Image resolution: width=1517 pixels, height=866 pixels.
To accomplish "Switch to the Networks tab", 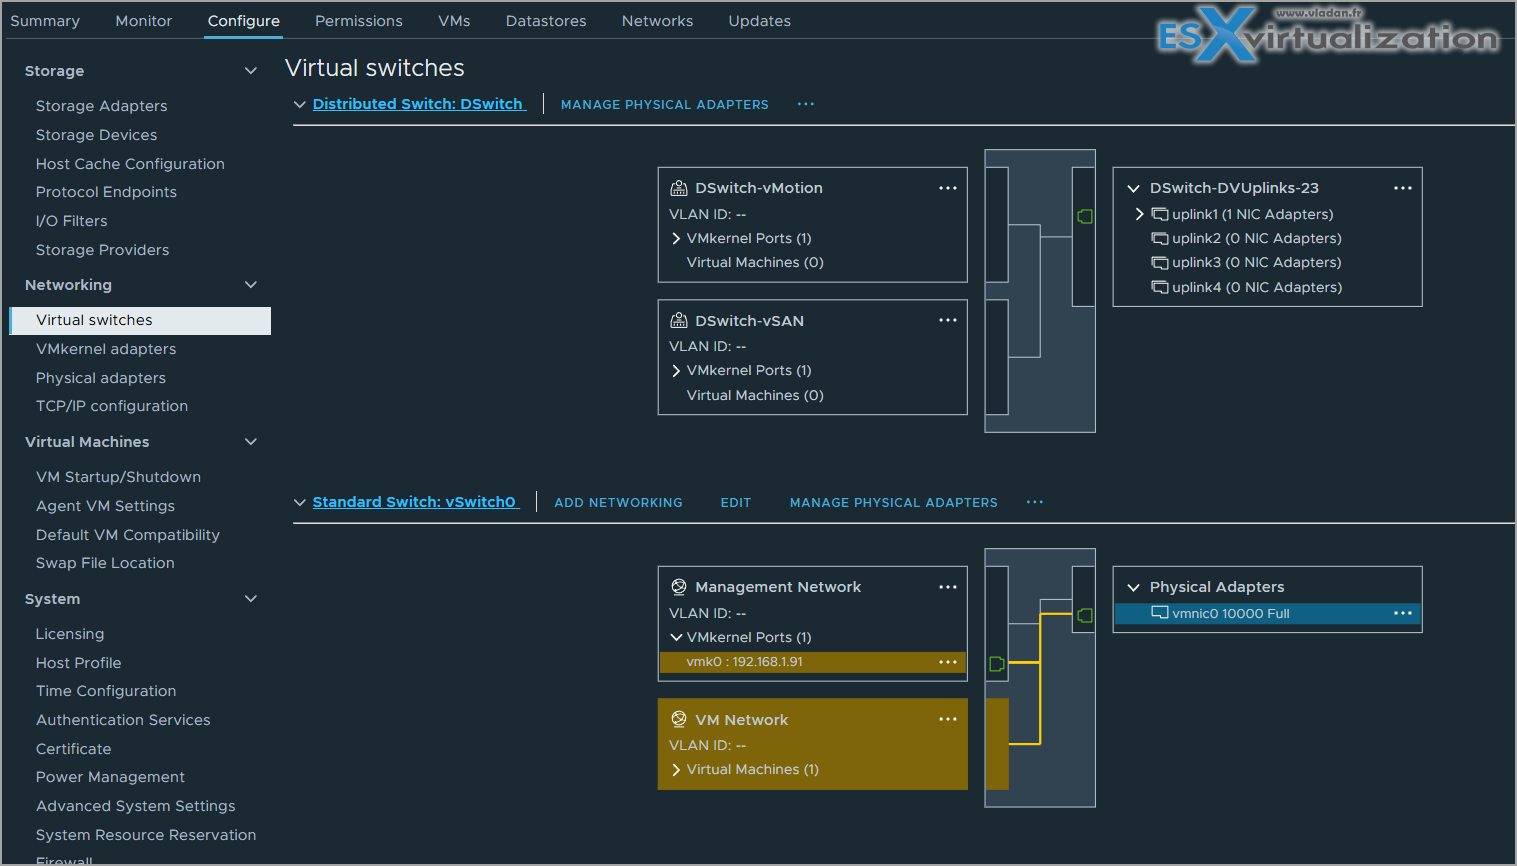I will coord(657,21).
